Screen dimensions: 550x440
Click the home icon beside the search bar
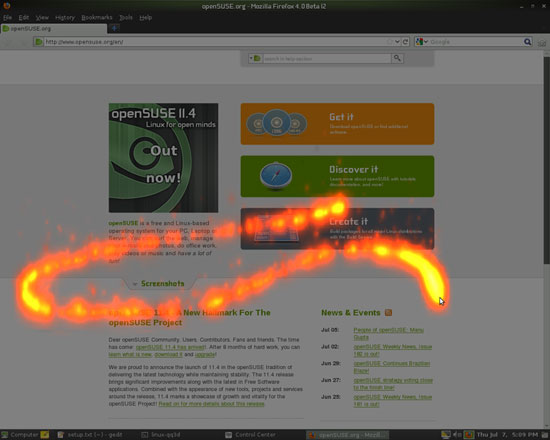click(542, 42)
